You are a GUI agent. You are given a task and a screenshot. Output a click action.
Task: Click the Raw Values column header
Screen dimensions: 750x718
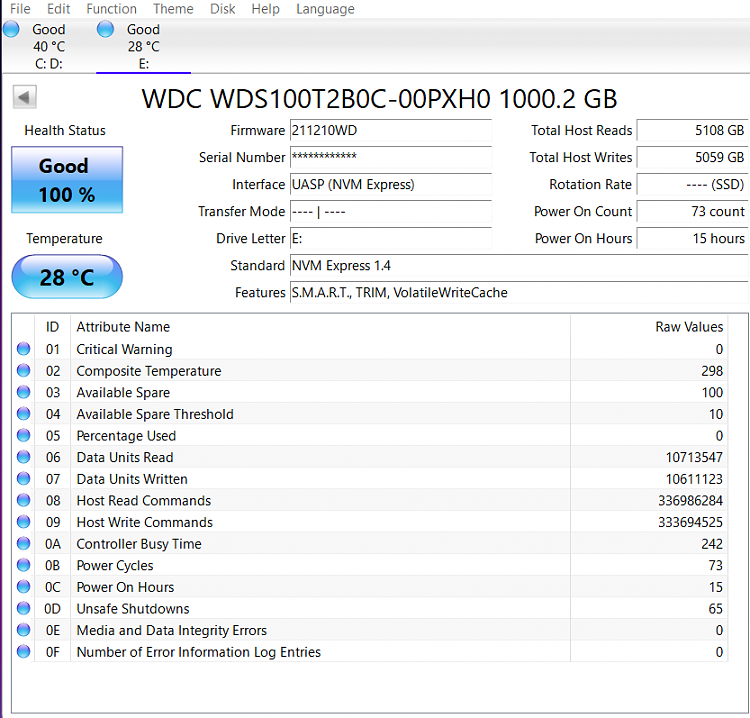point(649,327)
